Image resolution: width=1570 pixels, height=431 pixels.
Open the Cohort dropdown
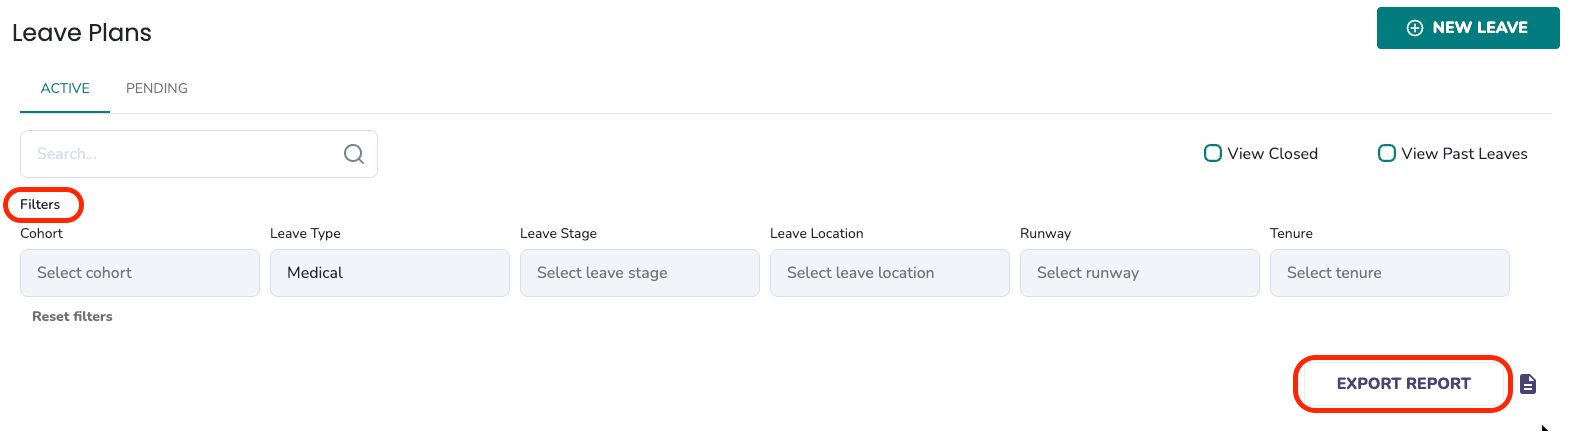coord(140,273)
